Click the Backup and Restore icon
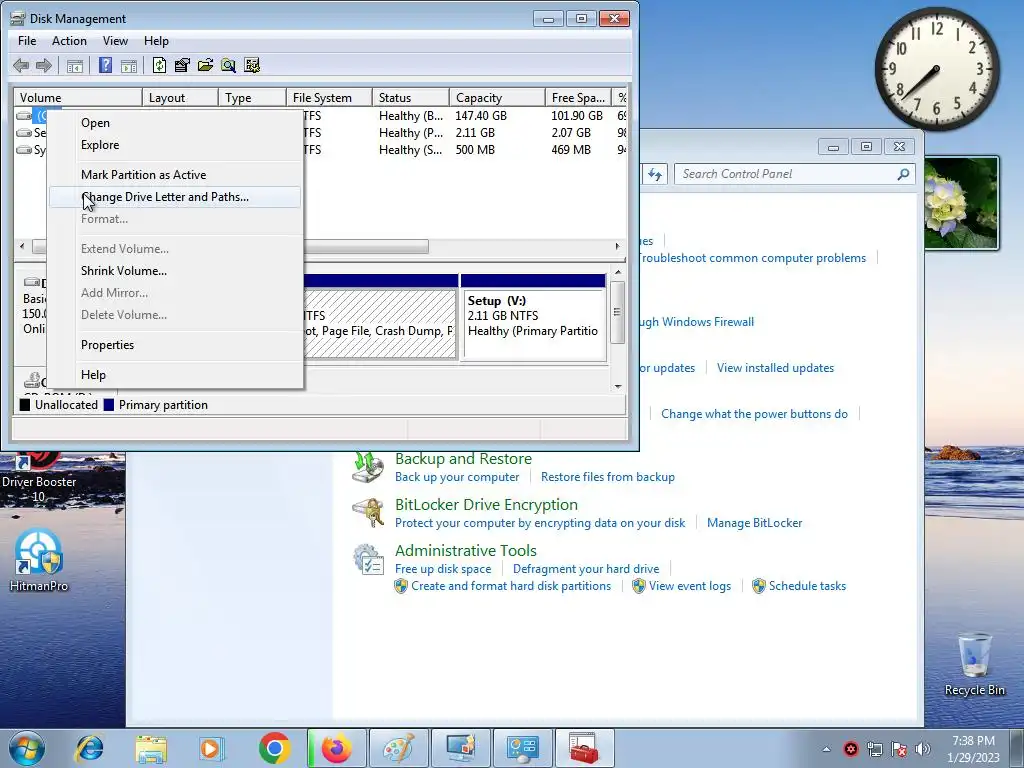The image size is (1024, 768). (x=368, y=467)
